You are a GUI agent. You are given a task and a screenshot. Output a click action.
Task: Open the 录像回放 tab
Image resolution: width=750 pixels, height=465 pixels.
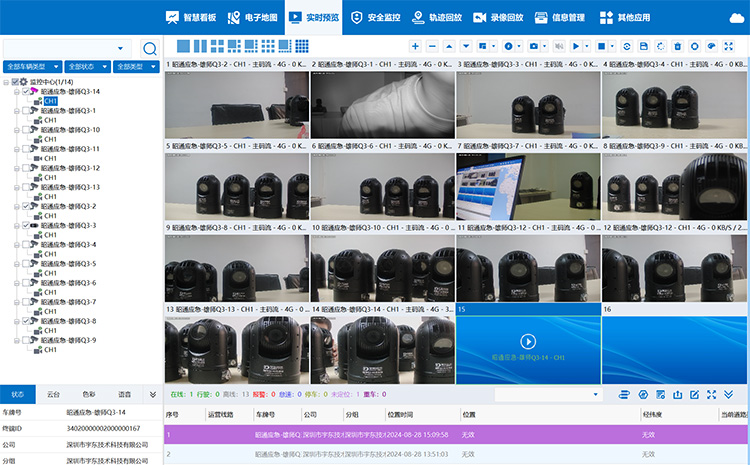496,17
